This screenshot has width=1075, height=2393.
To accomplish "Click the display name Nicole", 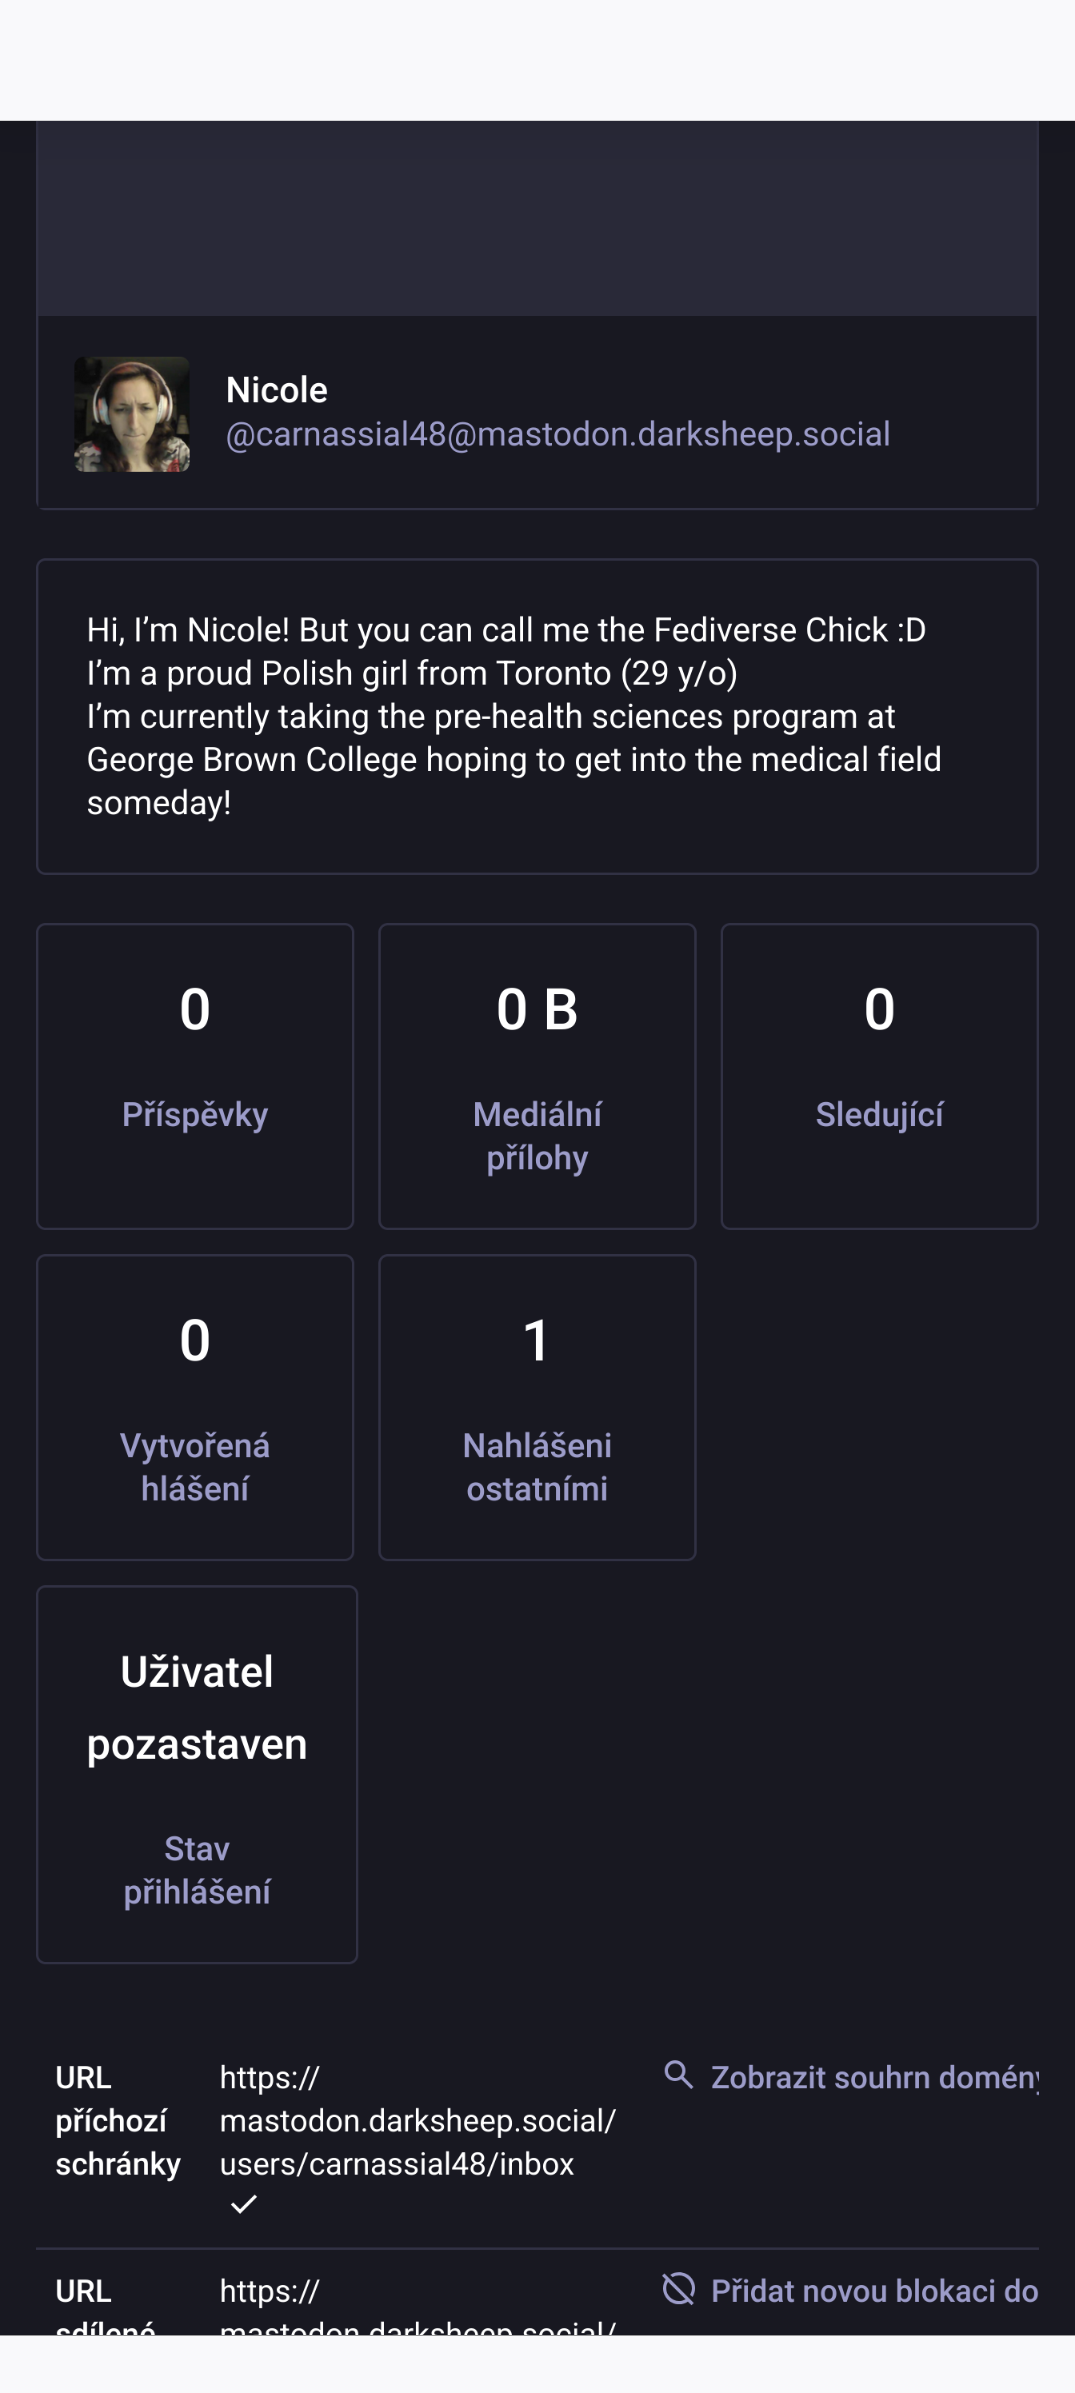I will tap(277, 390).
